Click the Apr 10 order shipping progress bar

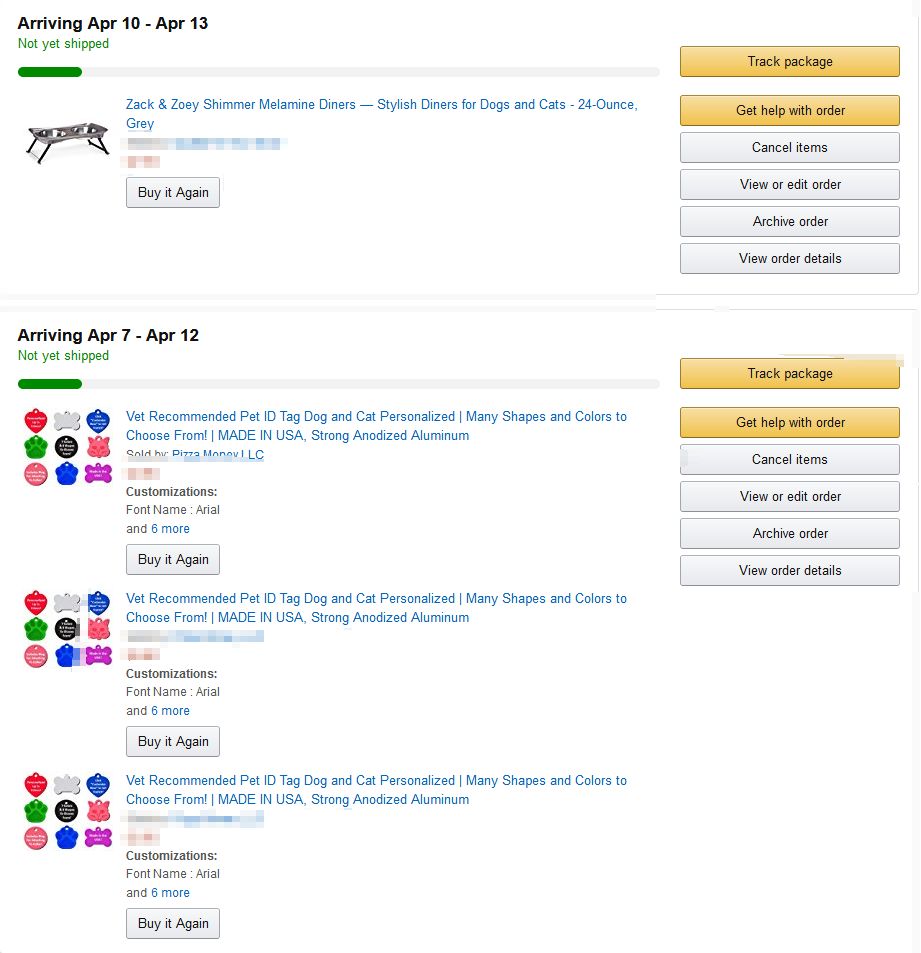[x=339, y=72]
